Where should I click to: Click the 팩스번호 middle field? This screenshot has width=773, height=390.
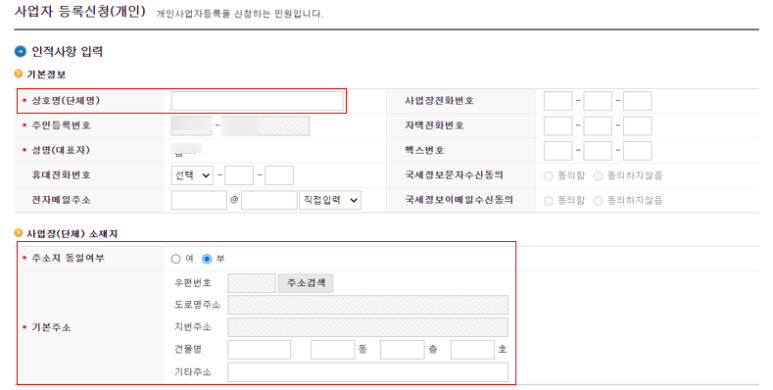(597, 151)
